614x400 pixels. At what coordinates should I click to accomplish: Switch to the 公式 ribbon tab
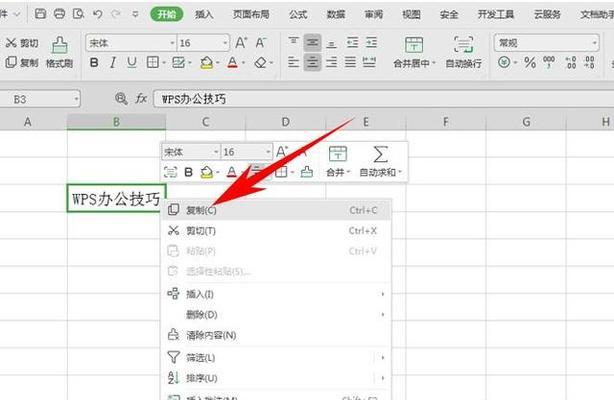pyautogui.click(x=298, y=14)
